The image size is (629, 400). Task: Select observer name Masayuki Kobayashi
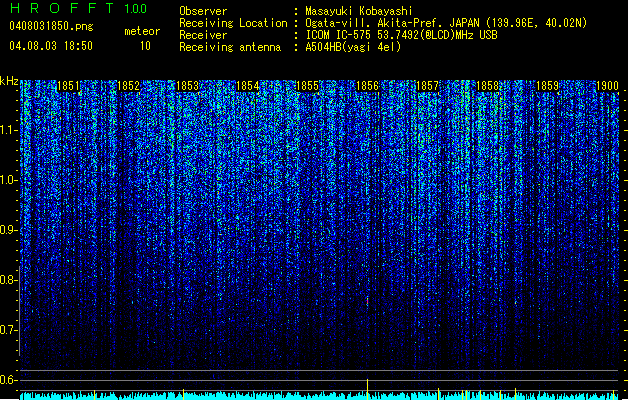[x=359, y=11]
